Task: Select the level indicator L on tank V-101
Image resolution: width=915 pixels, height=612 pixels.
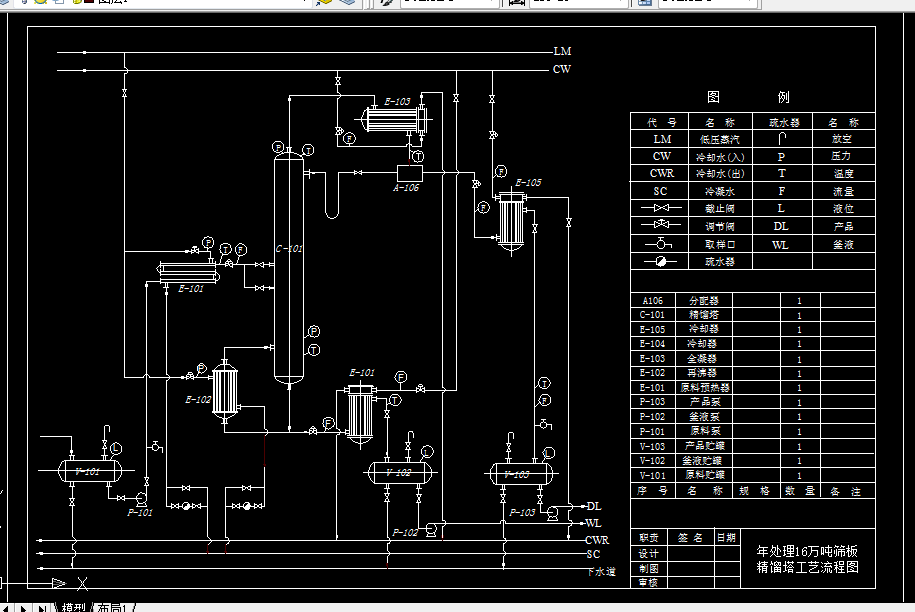Action: [x=116, y=448]
